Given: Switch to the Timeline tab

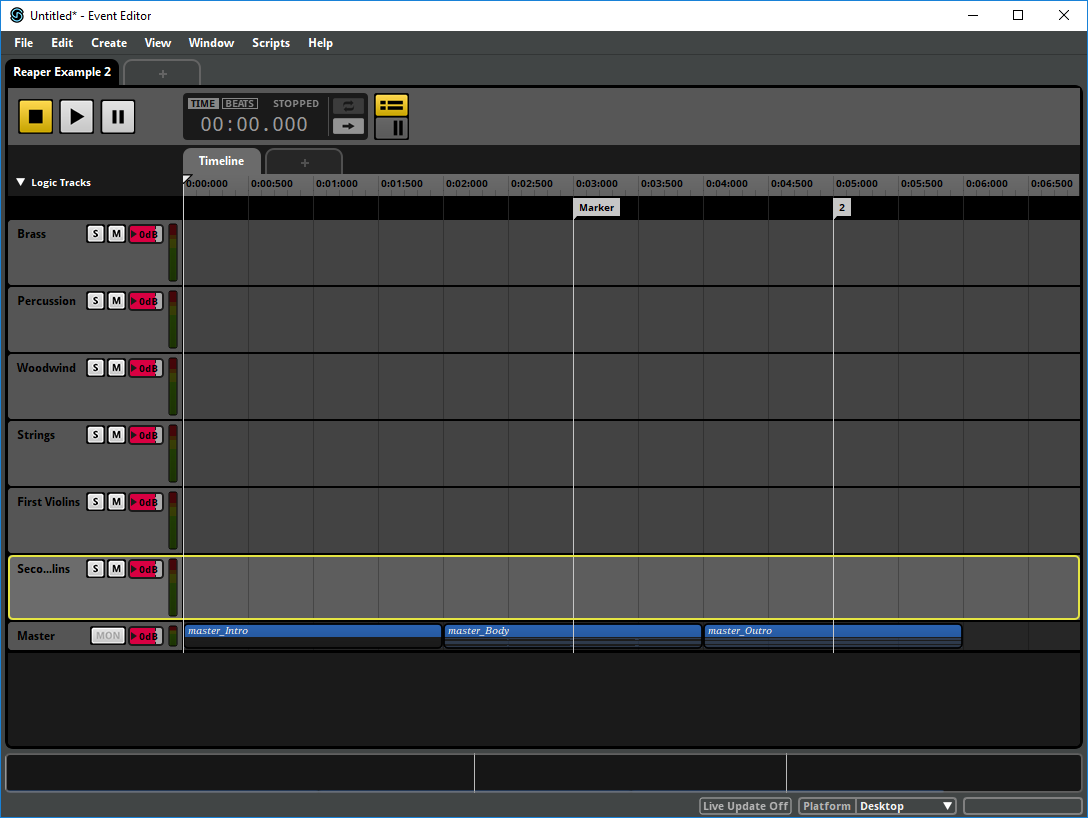Looking at the screenshot, I should [221, 160].
